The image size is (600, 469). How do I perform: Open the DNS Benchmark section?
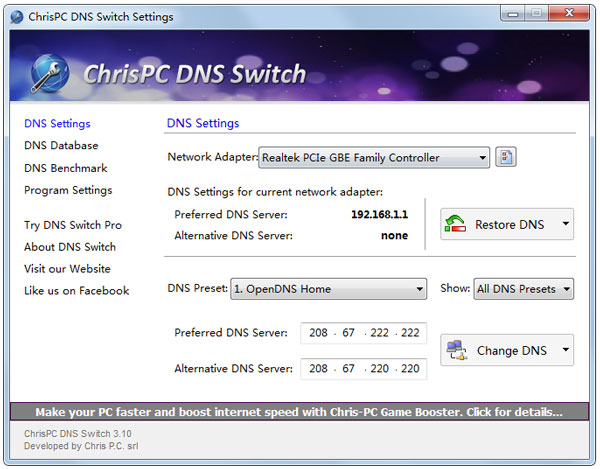(x=66, y=168)
